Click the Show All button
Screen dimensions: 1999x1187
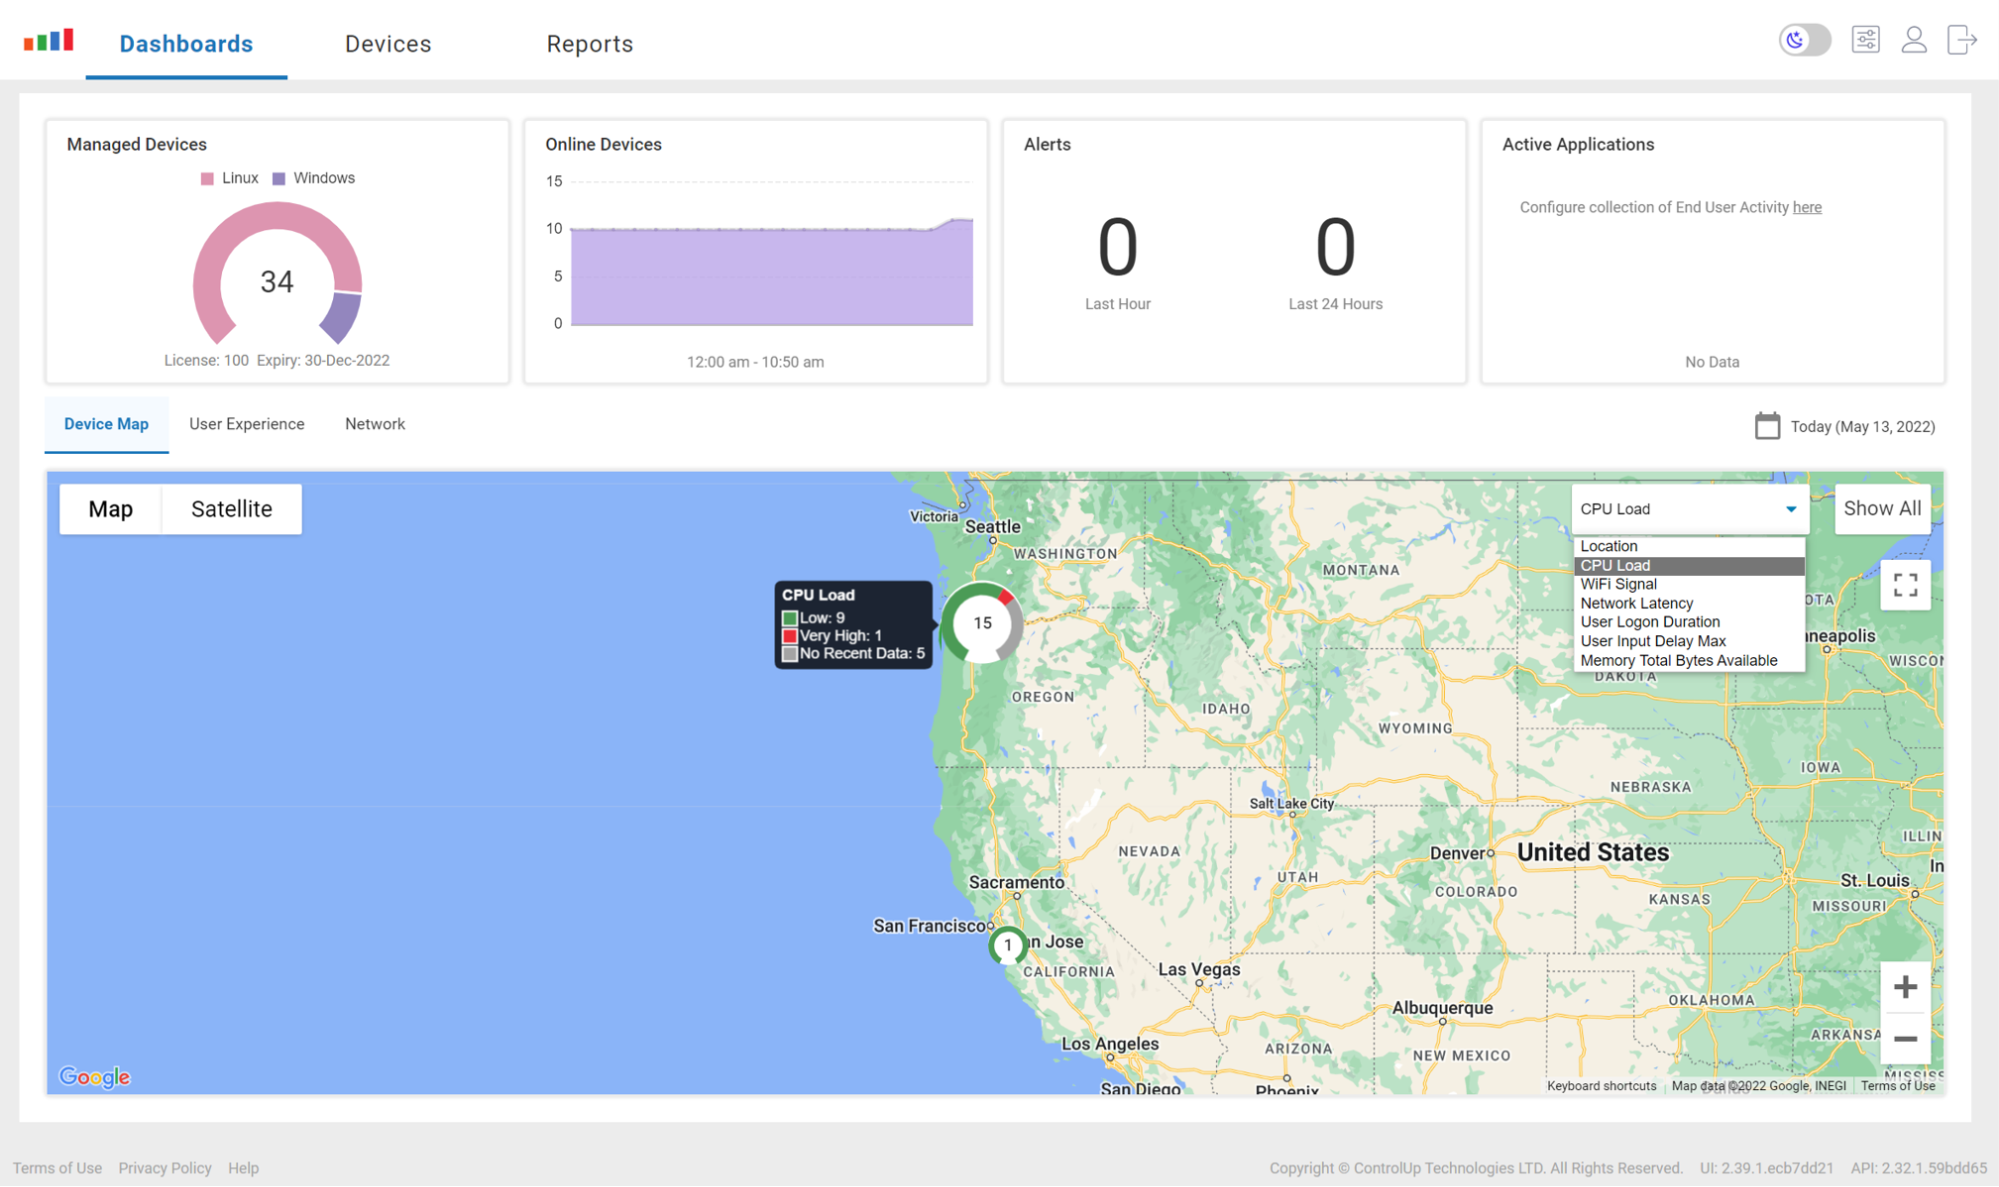(x=1882, y=509)
